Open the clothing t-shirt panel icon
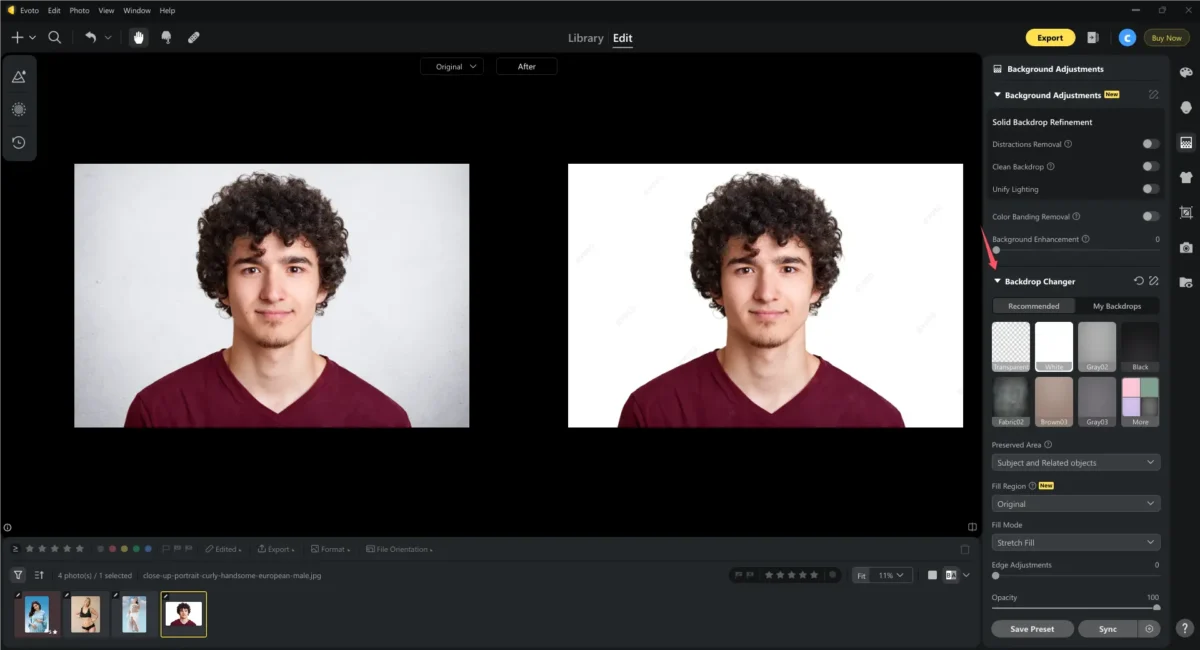The image size is (1200, 650). pos(1186,177)
